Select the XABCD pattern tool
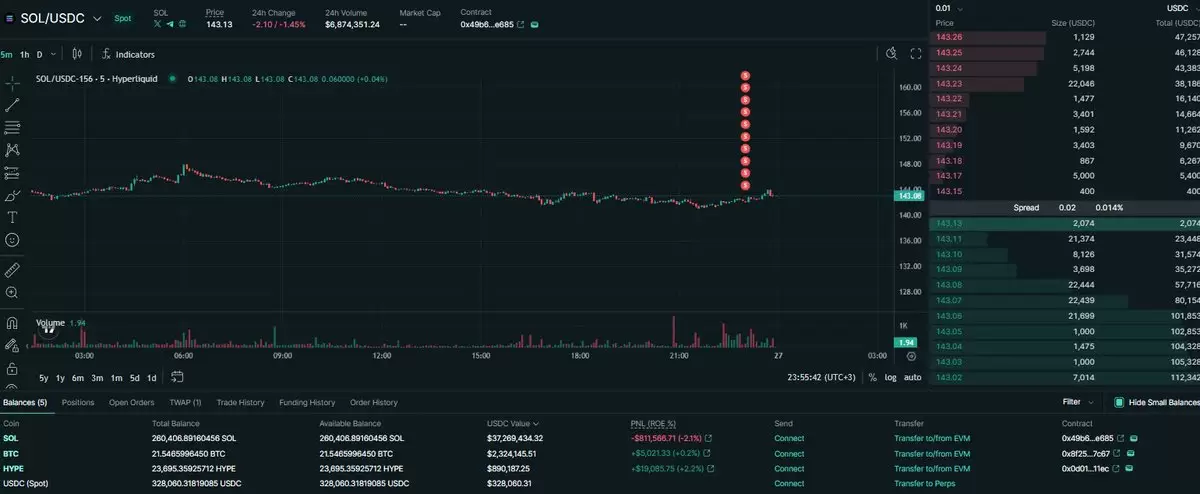The width and height of the screenshot is (1200, 494). point(12,149)
